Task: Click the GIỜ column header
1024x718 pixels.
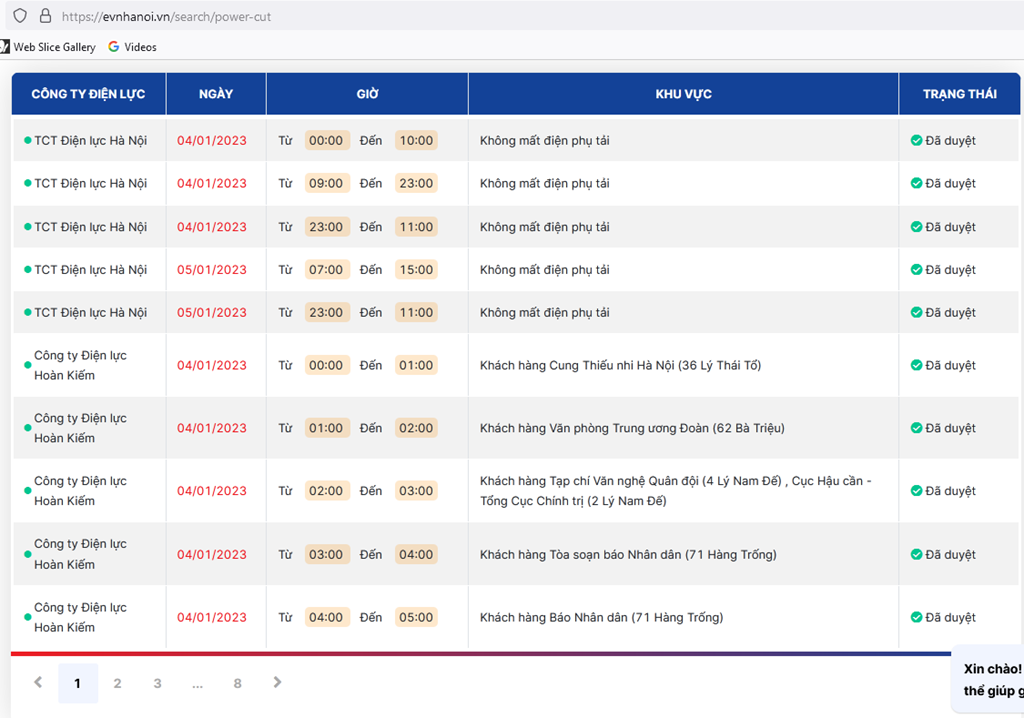Action: (368, 94)
